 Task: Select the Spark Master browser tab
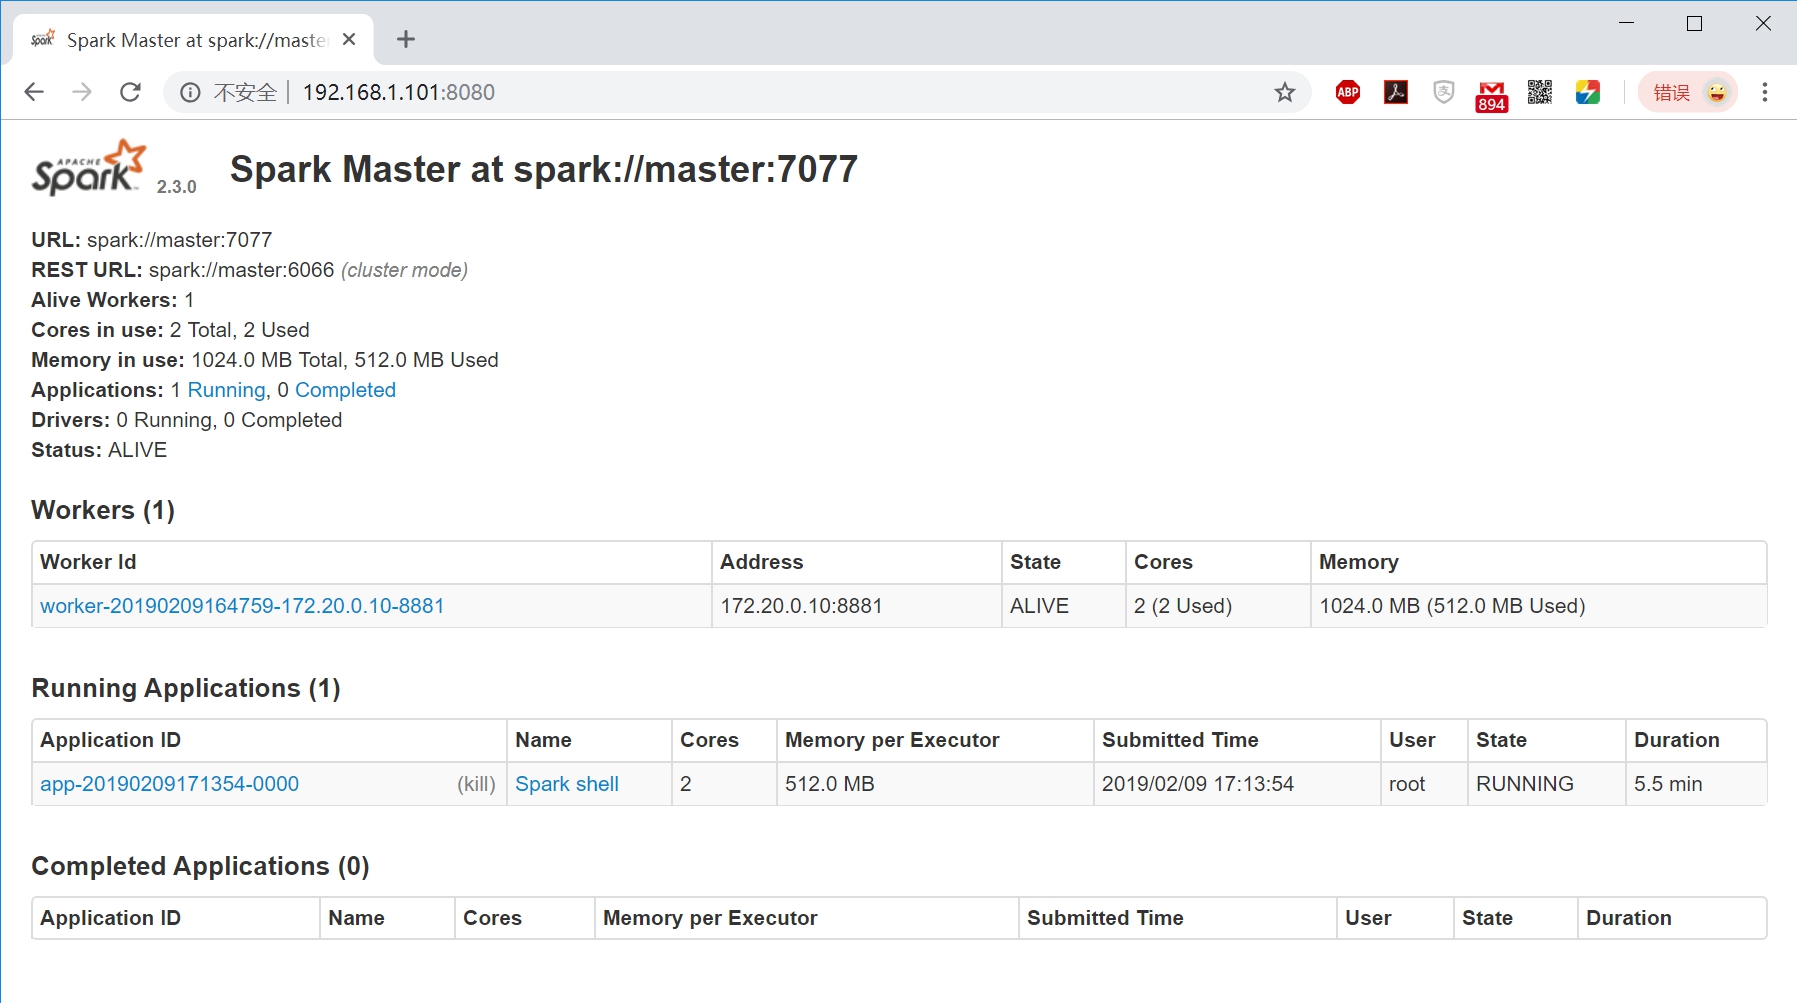193,40
